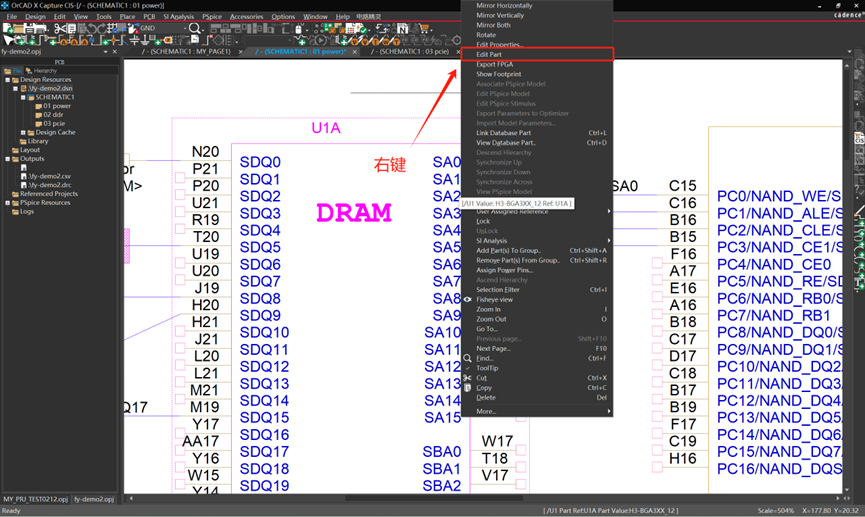Click the Place Junction tool icon
The width and height of the screenshot is (865, 517).
coord(113,40)
